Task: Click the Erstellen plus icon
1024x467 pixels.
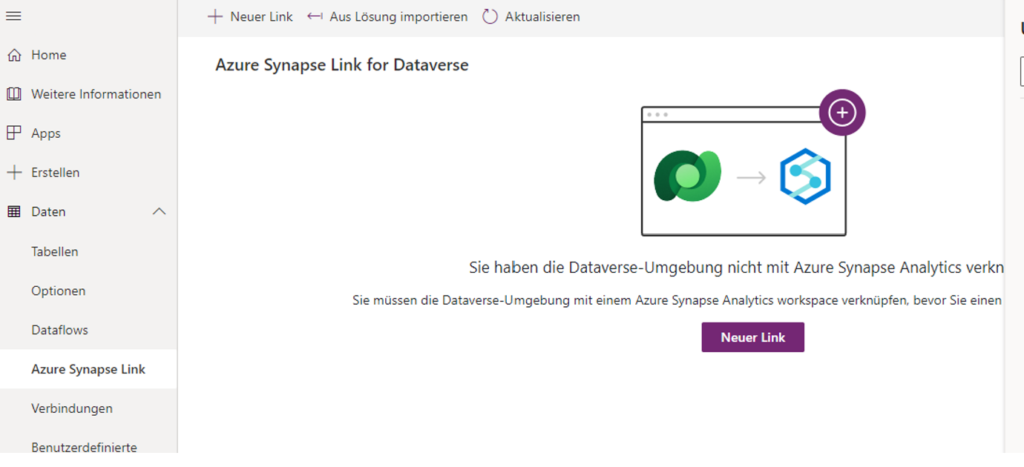Action: tap(14, 173)
